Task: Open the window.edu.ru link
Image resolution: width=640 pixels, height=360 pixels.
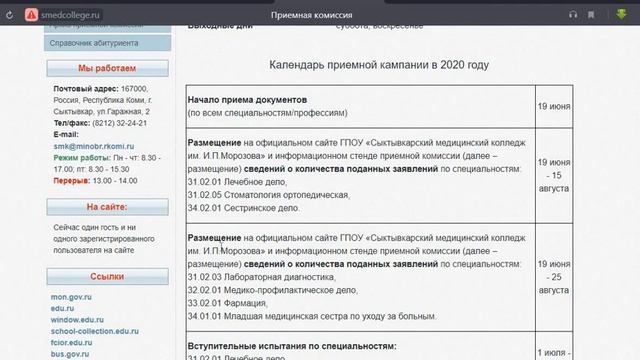Action: click(77, 320)
